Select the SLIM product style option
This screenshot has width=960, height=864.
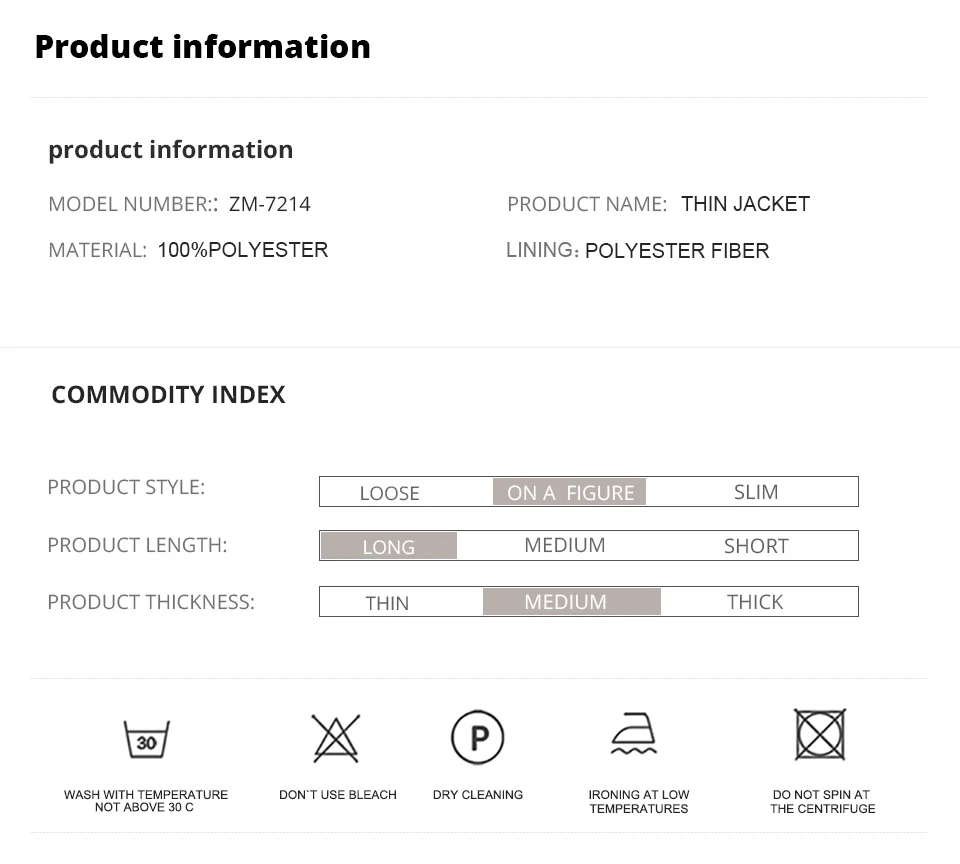(x=756, y=492)
